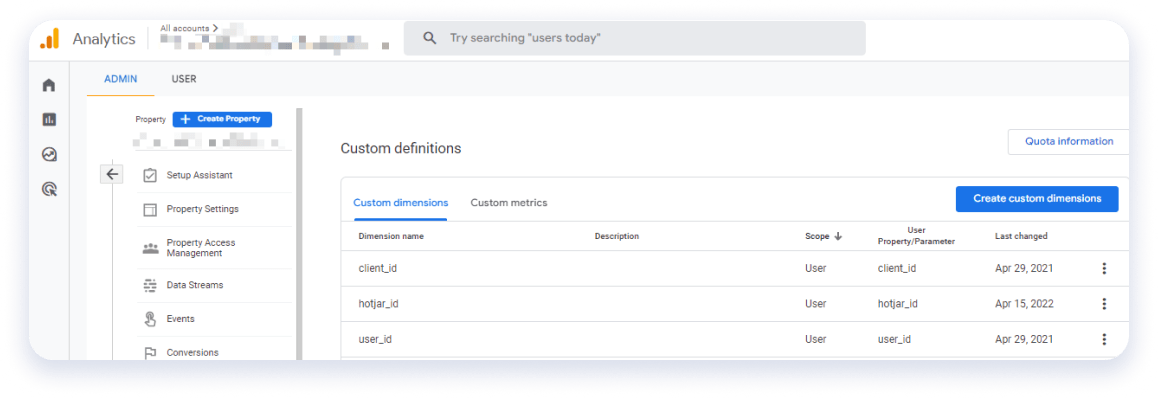Screen dimensions: 1158x398
Task: Sort by the Scope column arrow
Action: [837, 236]
